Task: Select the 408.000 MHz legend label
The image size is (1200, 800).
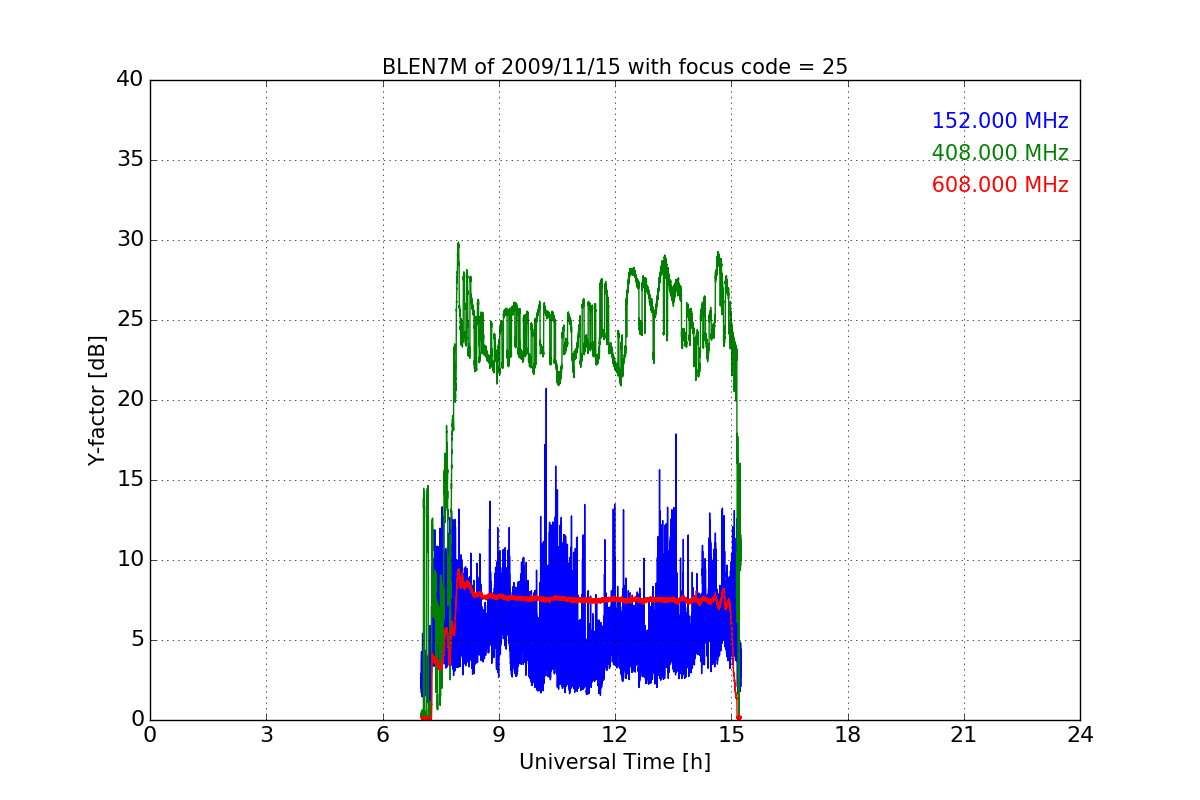Action: (1000, 153)
